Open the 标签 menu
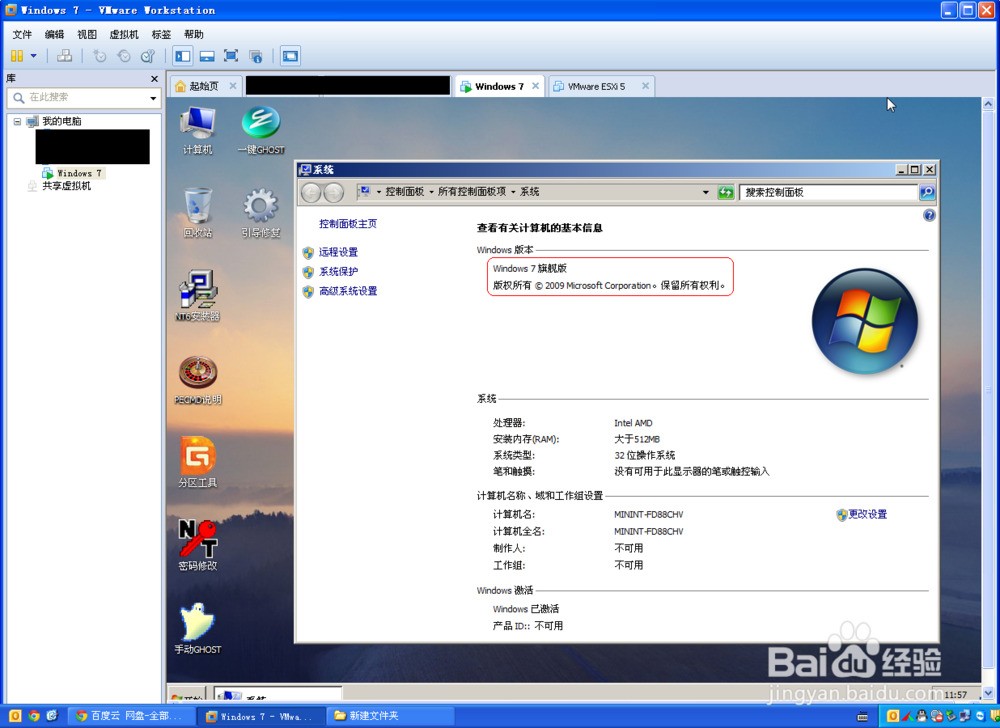This screenshot has width=1000, height=728. pos(161,34)
